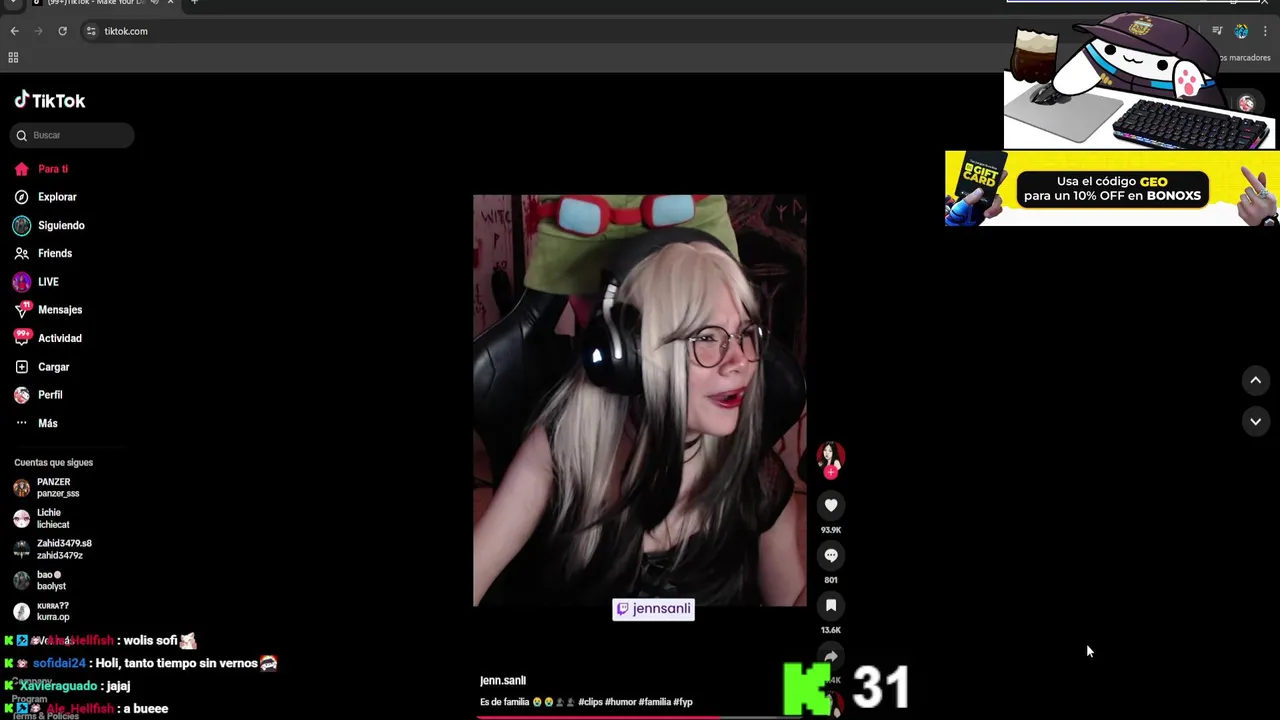The image size is (1280, 720).
Task: Click the #humor hashtag
Action: [x=620, y=702]
